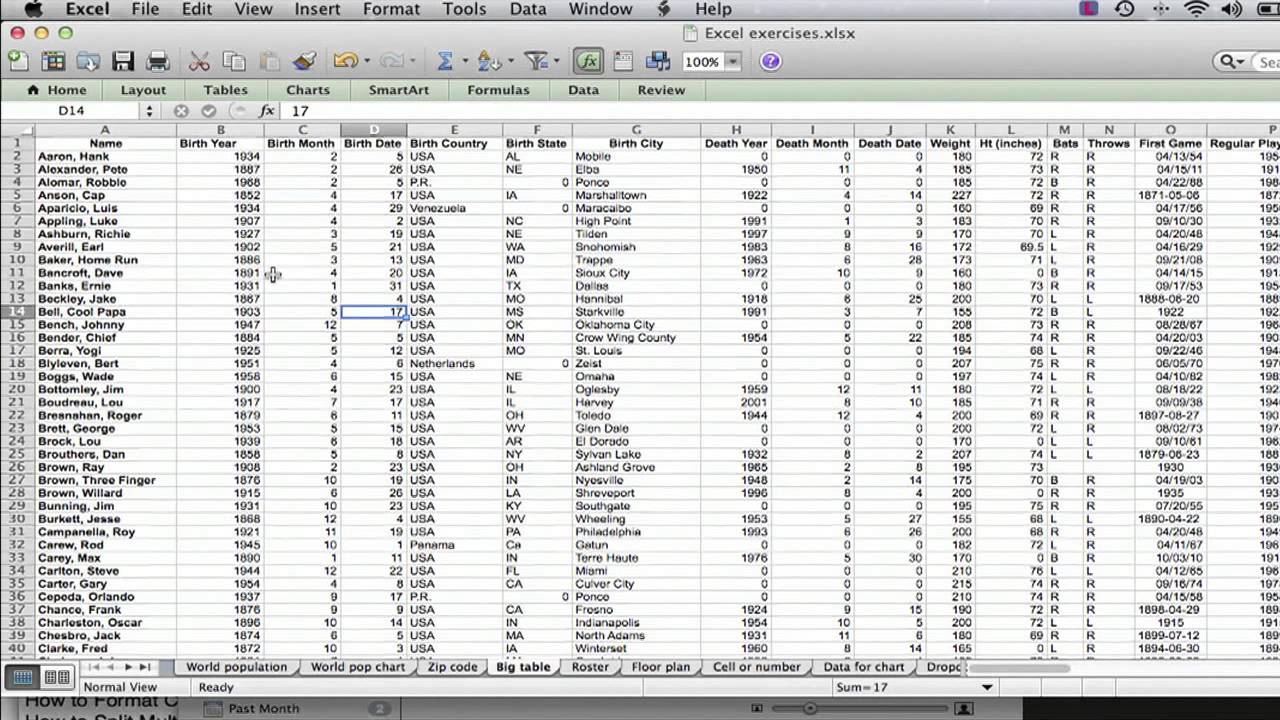Viewport: 1280px width, 720px height.
Task: Toggle the formula builder fx toolbar button
Action: [x=588, y=61]
